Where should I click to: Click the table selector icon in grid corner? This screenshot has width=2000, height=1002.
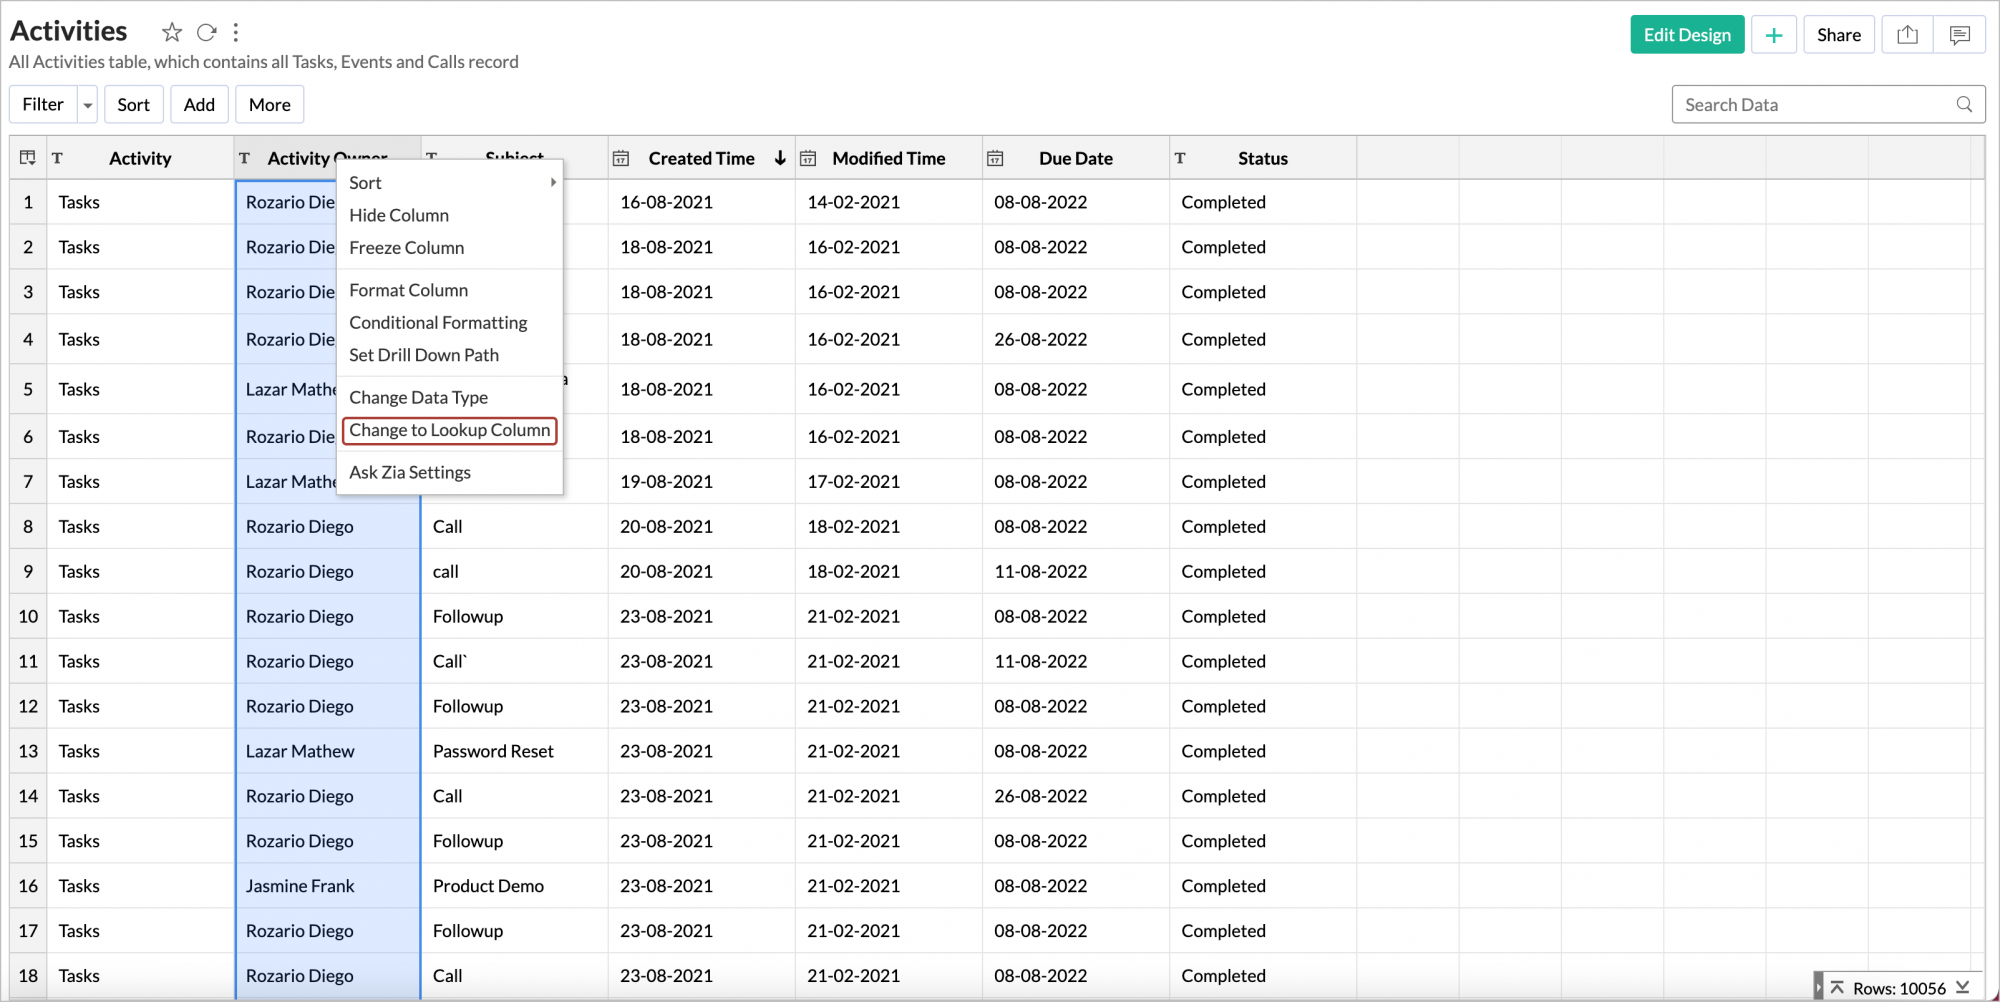tap(27, 157)
